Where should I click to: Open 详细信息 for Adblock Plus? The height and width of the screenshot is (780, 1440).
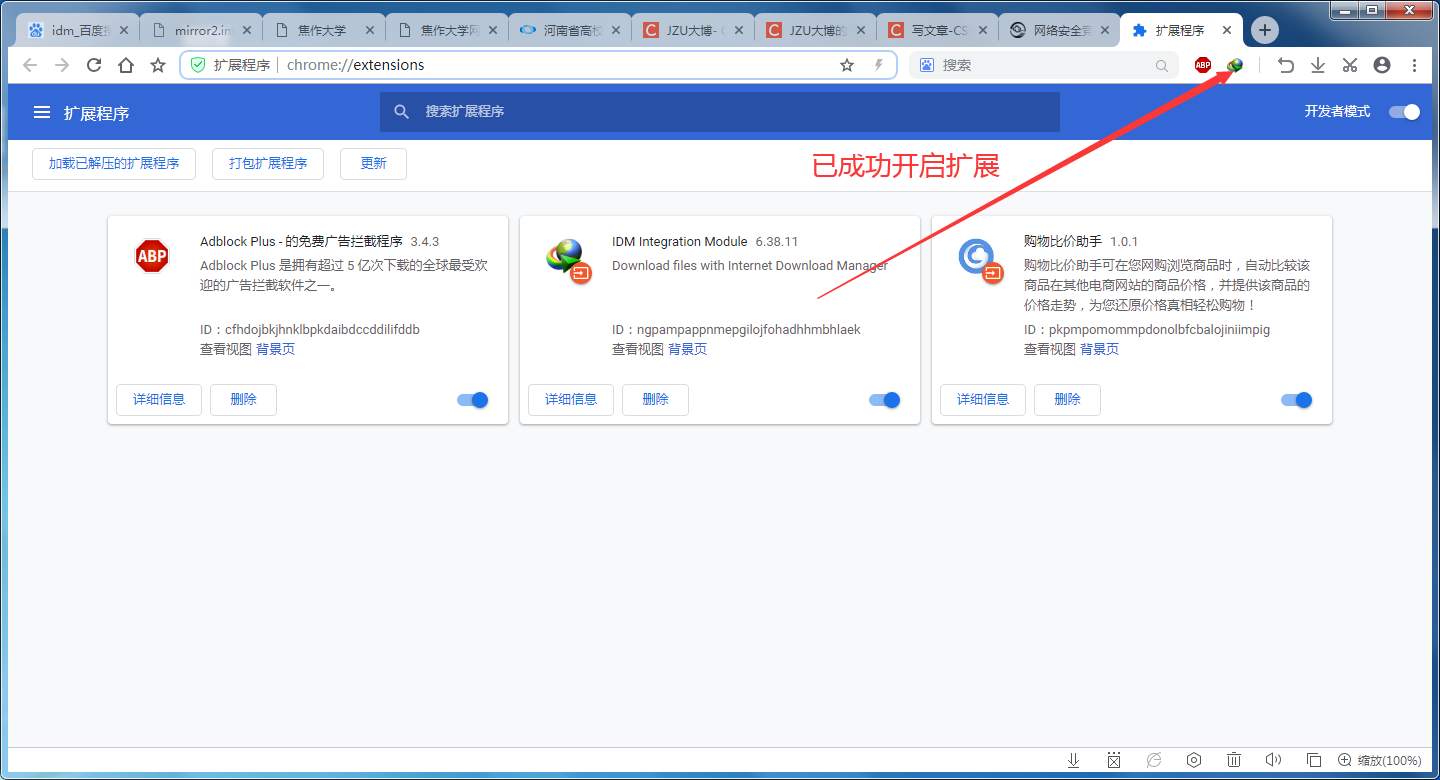coord(159,399)
